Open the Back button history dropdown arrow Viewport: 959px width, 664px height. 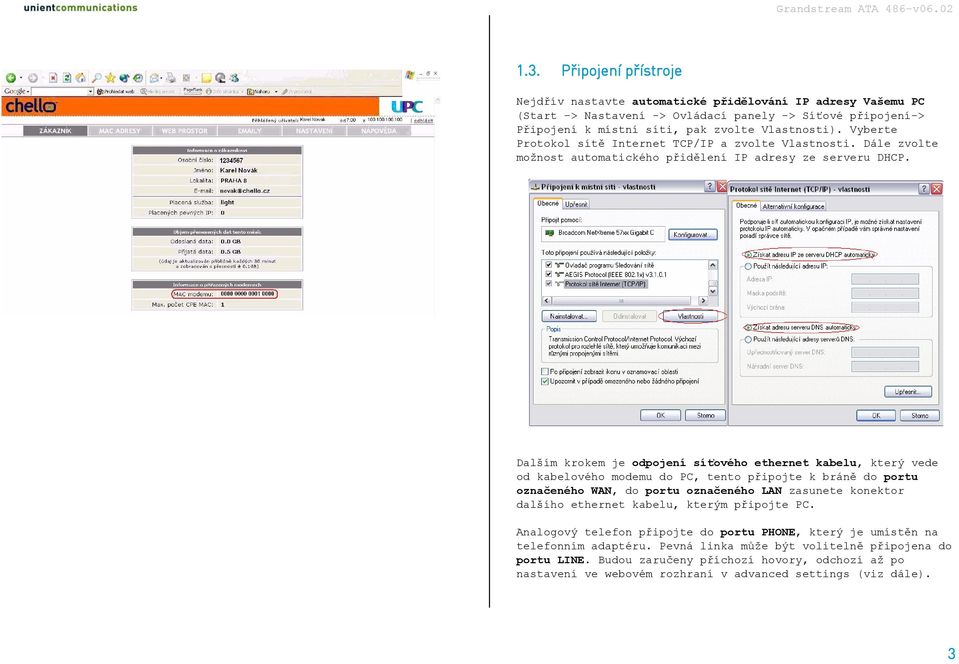tap(21, 78)
